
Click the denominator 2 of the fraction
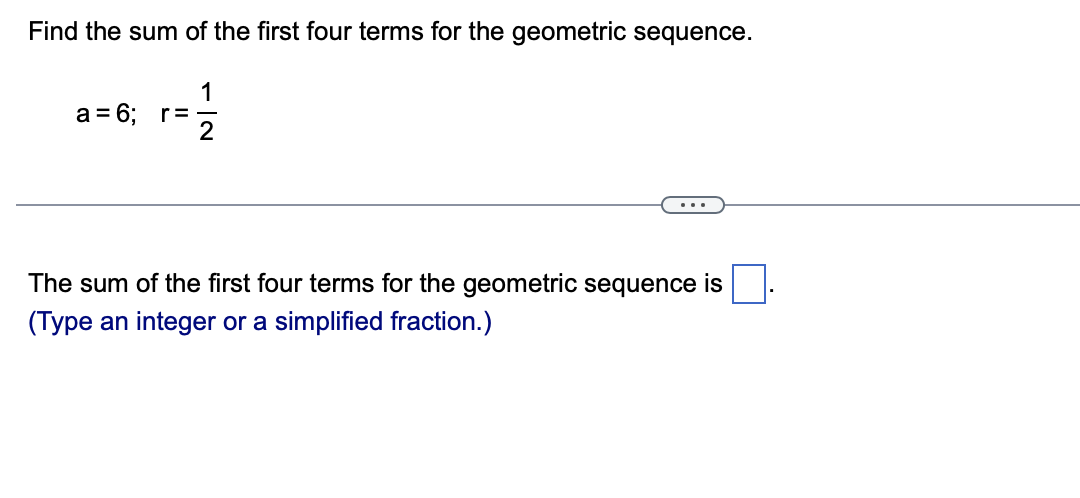click(206, 135)
